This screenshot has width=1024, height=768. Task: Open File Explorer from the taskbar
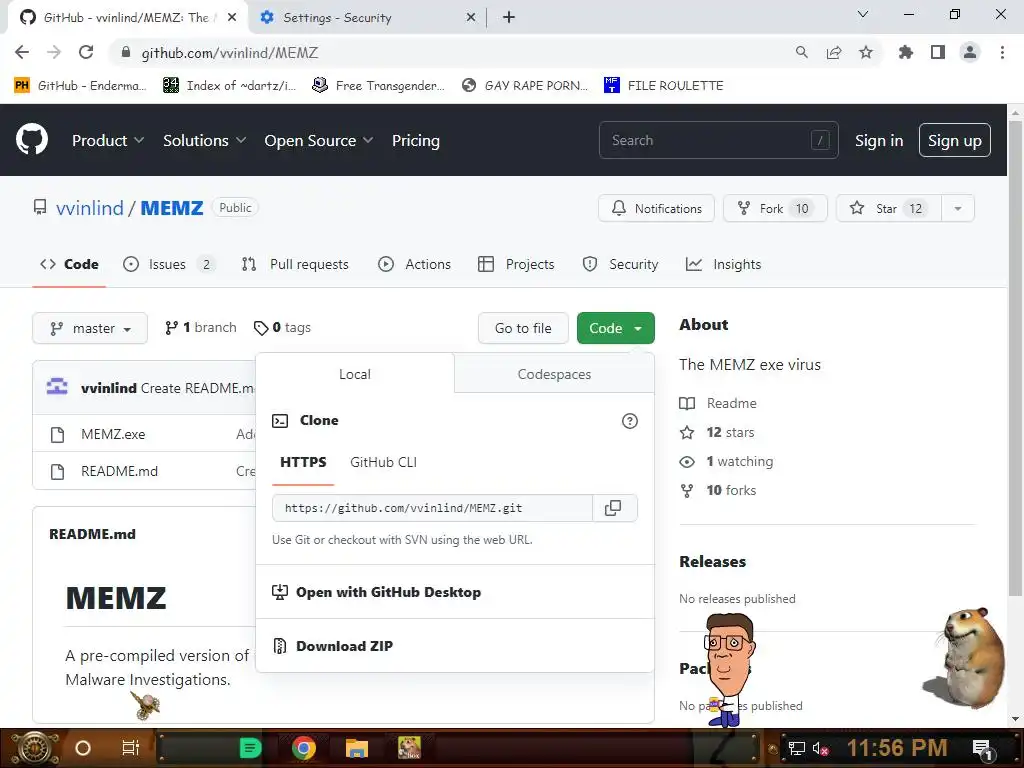(357, 748)
